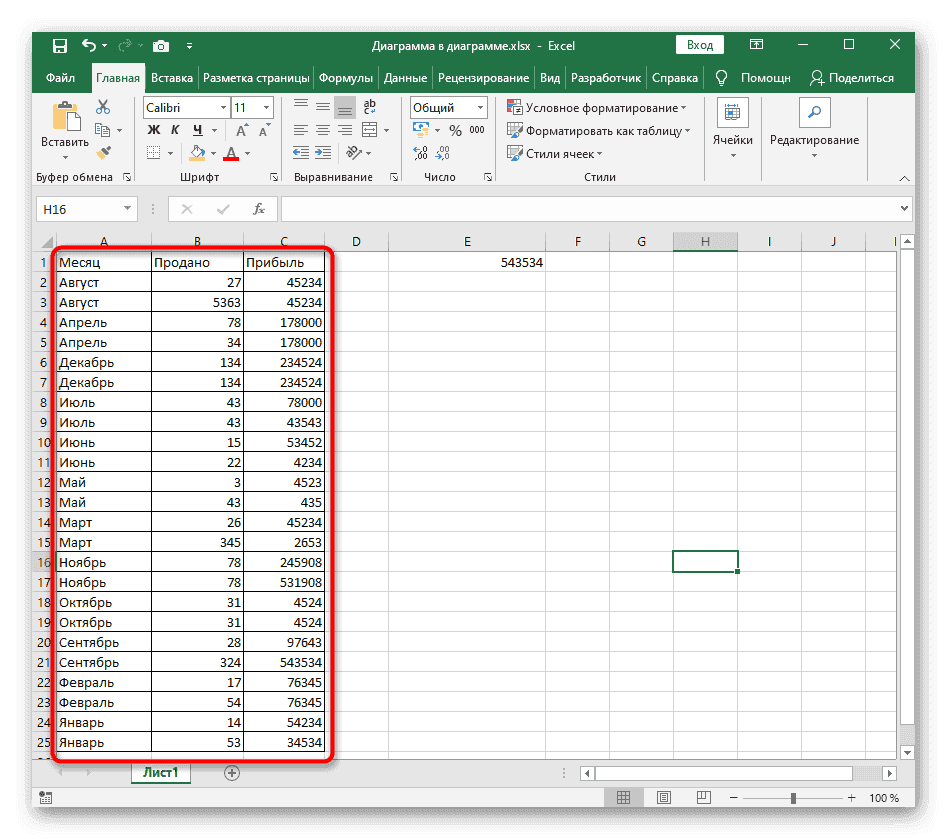Image resolution: width=947 pixels, height=839 pixels.
Task: Click the Вход sign-in button
Action: [x=700, y=45]
